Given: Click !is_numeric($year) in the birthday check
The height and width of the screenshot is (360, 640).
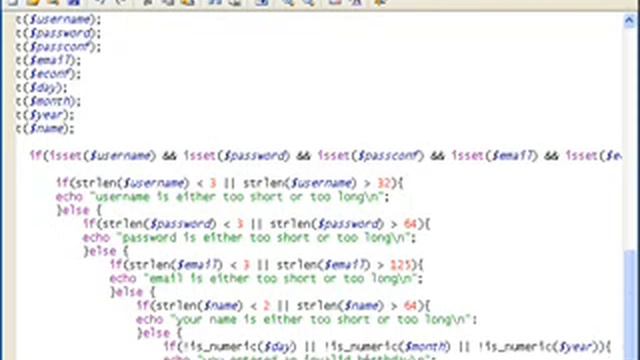Looking at the screenshot, I should pos(538,347).
